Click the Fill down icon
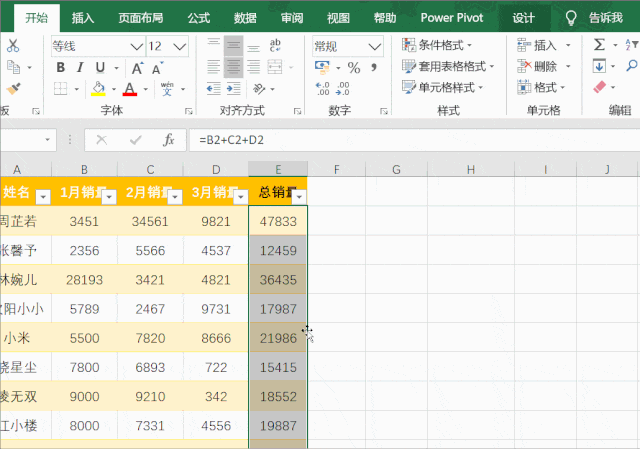Viewport: 640px width, 449px height. coord(599,66)
